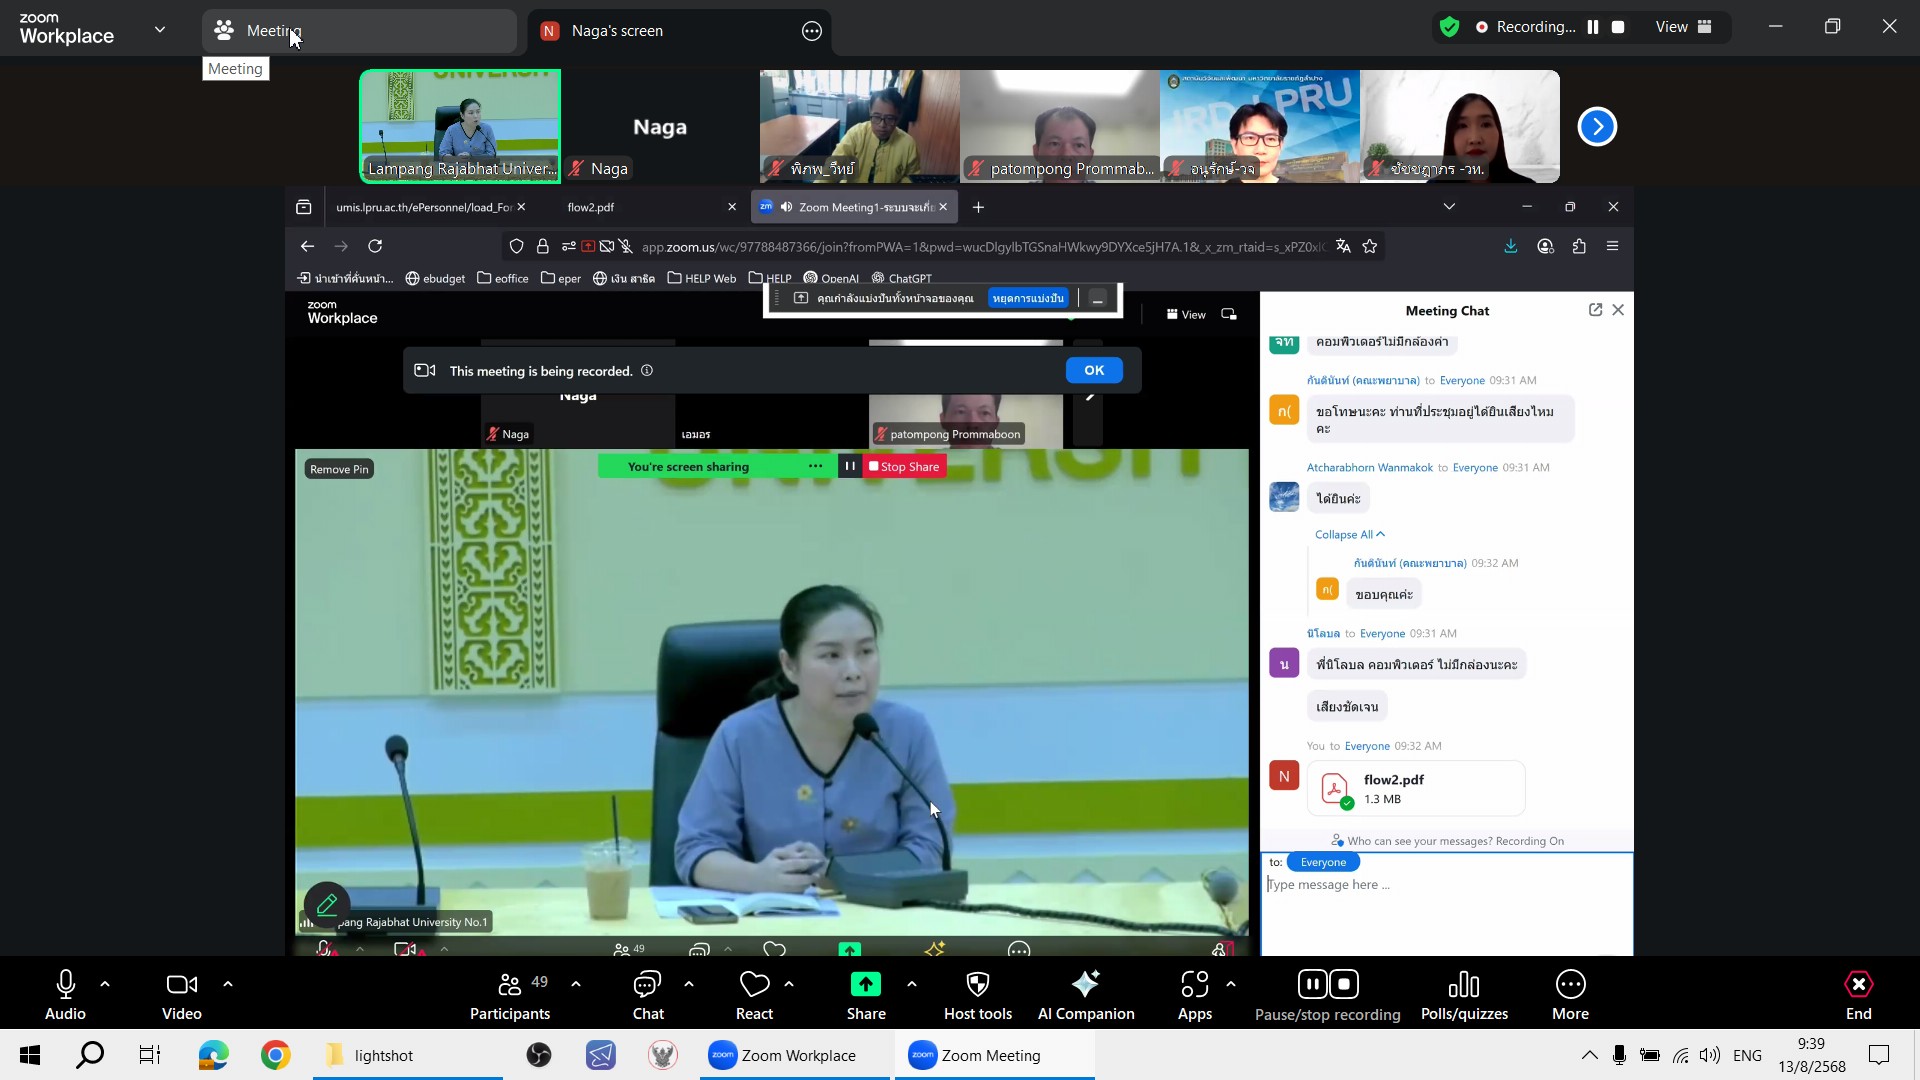Viewport: 1920px width, 1080px height.
Task: Open the flow2.pdf file attachment
Action: (x=1416, y=788)
